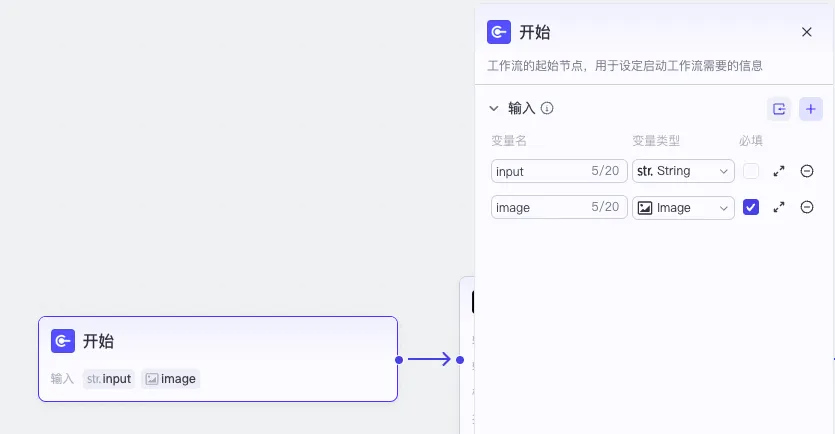The width and height of the screenshot is (835, 434).
Task: Expand details for the image variable row
Action: (x=779, y=207)
